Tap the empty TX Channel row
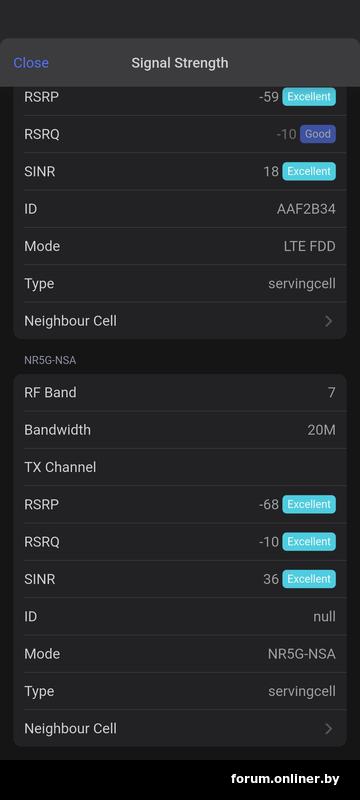 180,467
